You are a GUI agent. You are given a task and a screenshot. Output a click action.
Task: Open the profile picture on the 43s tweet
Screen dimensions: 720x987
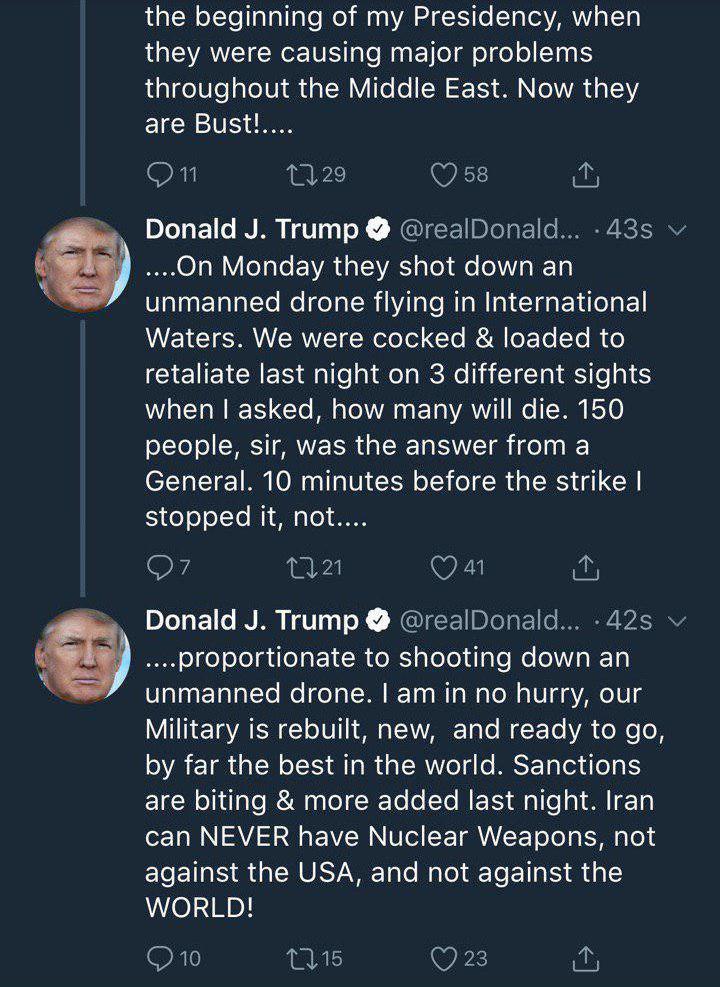82,264
